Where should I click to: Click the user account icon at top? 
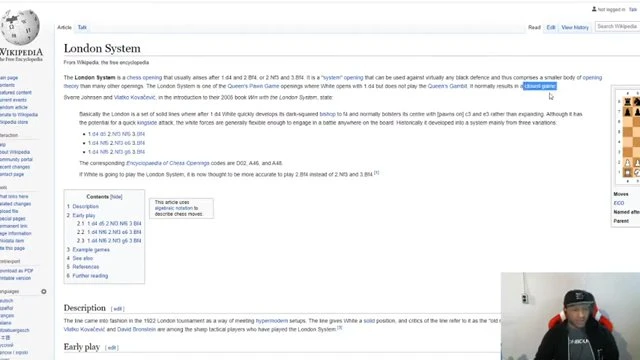click(x=594, y=9)
